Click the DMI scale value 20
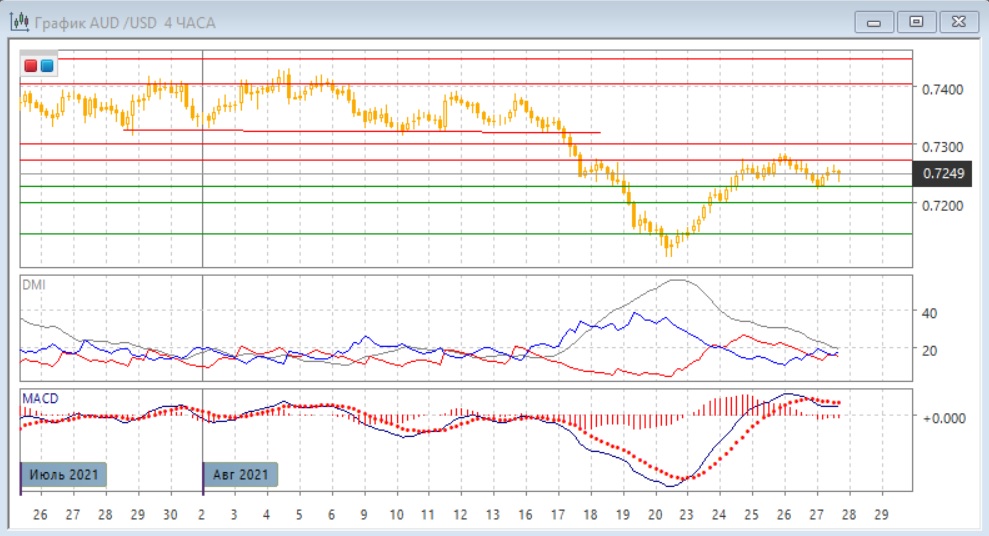 (929, 350)
